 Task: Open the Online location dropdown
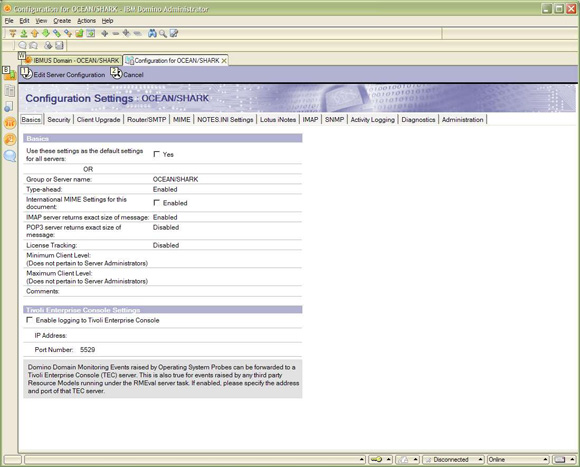(518, 460)
